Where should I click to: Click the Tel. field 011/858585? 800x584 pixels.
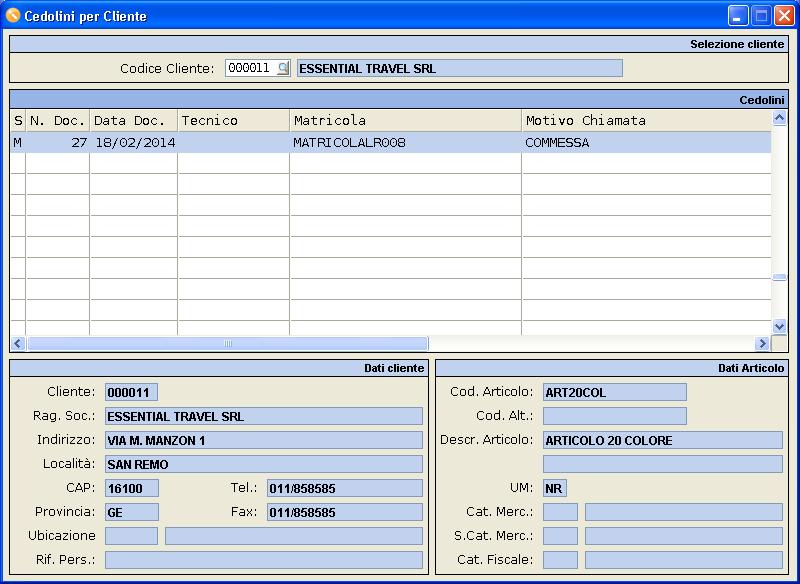345,488
